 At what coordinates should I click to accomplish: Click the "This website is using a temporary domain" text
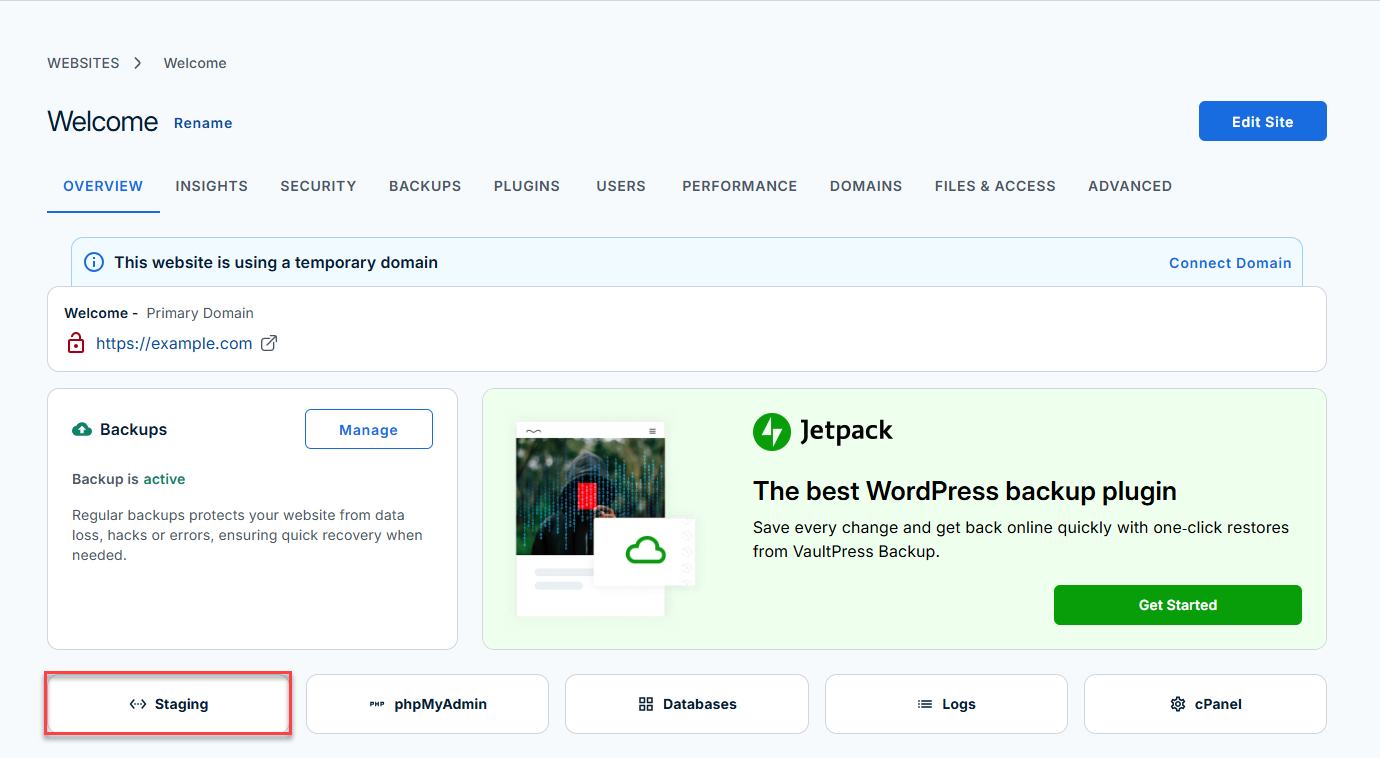click(x=276, y=263)
